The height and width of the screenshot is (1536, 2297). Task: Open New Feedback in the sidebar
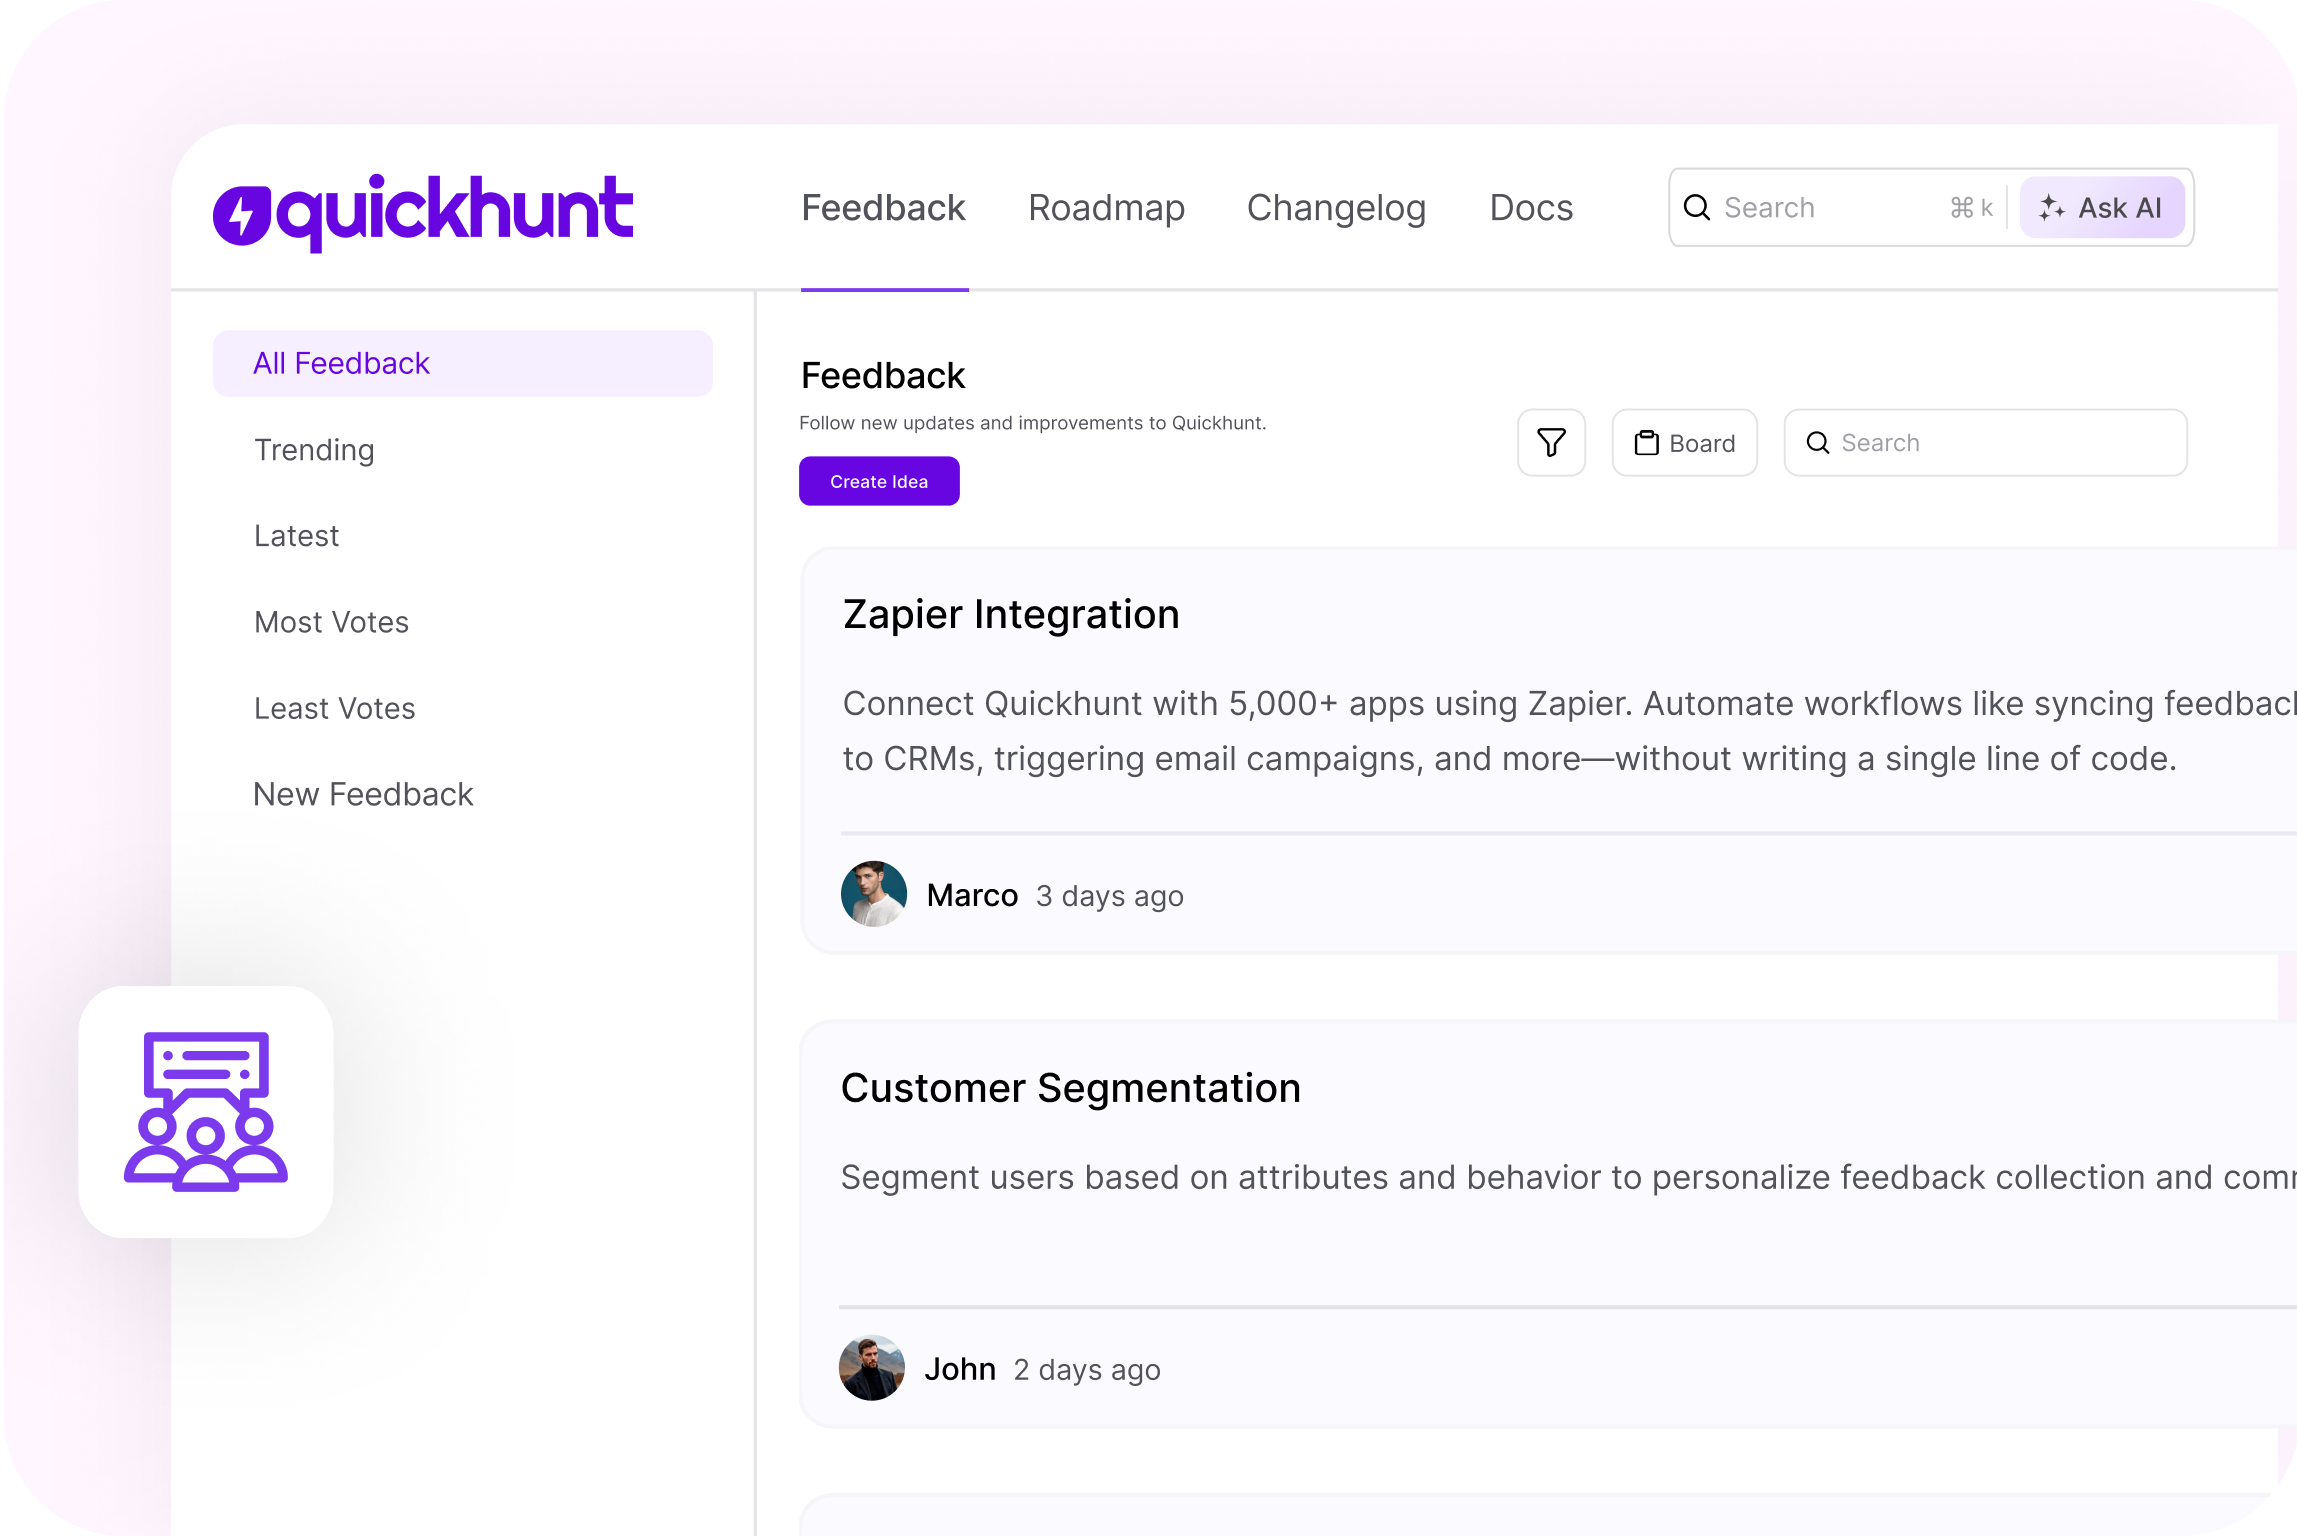(x=363, y=794)
